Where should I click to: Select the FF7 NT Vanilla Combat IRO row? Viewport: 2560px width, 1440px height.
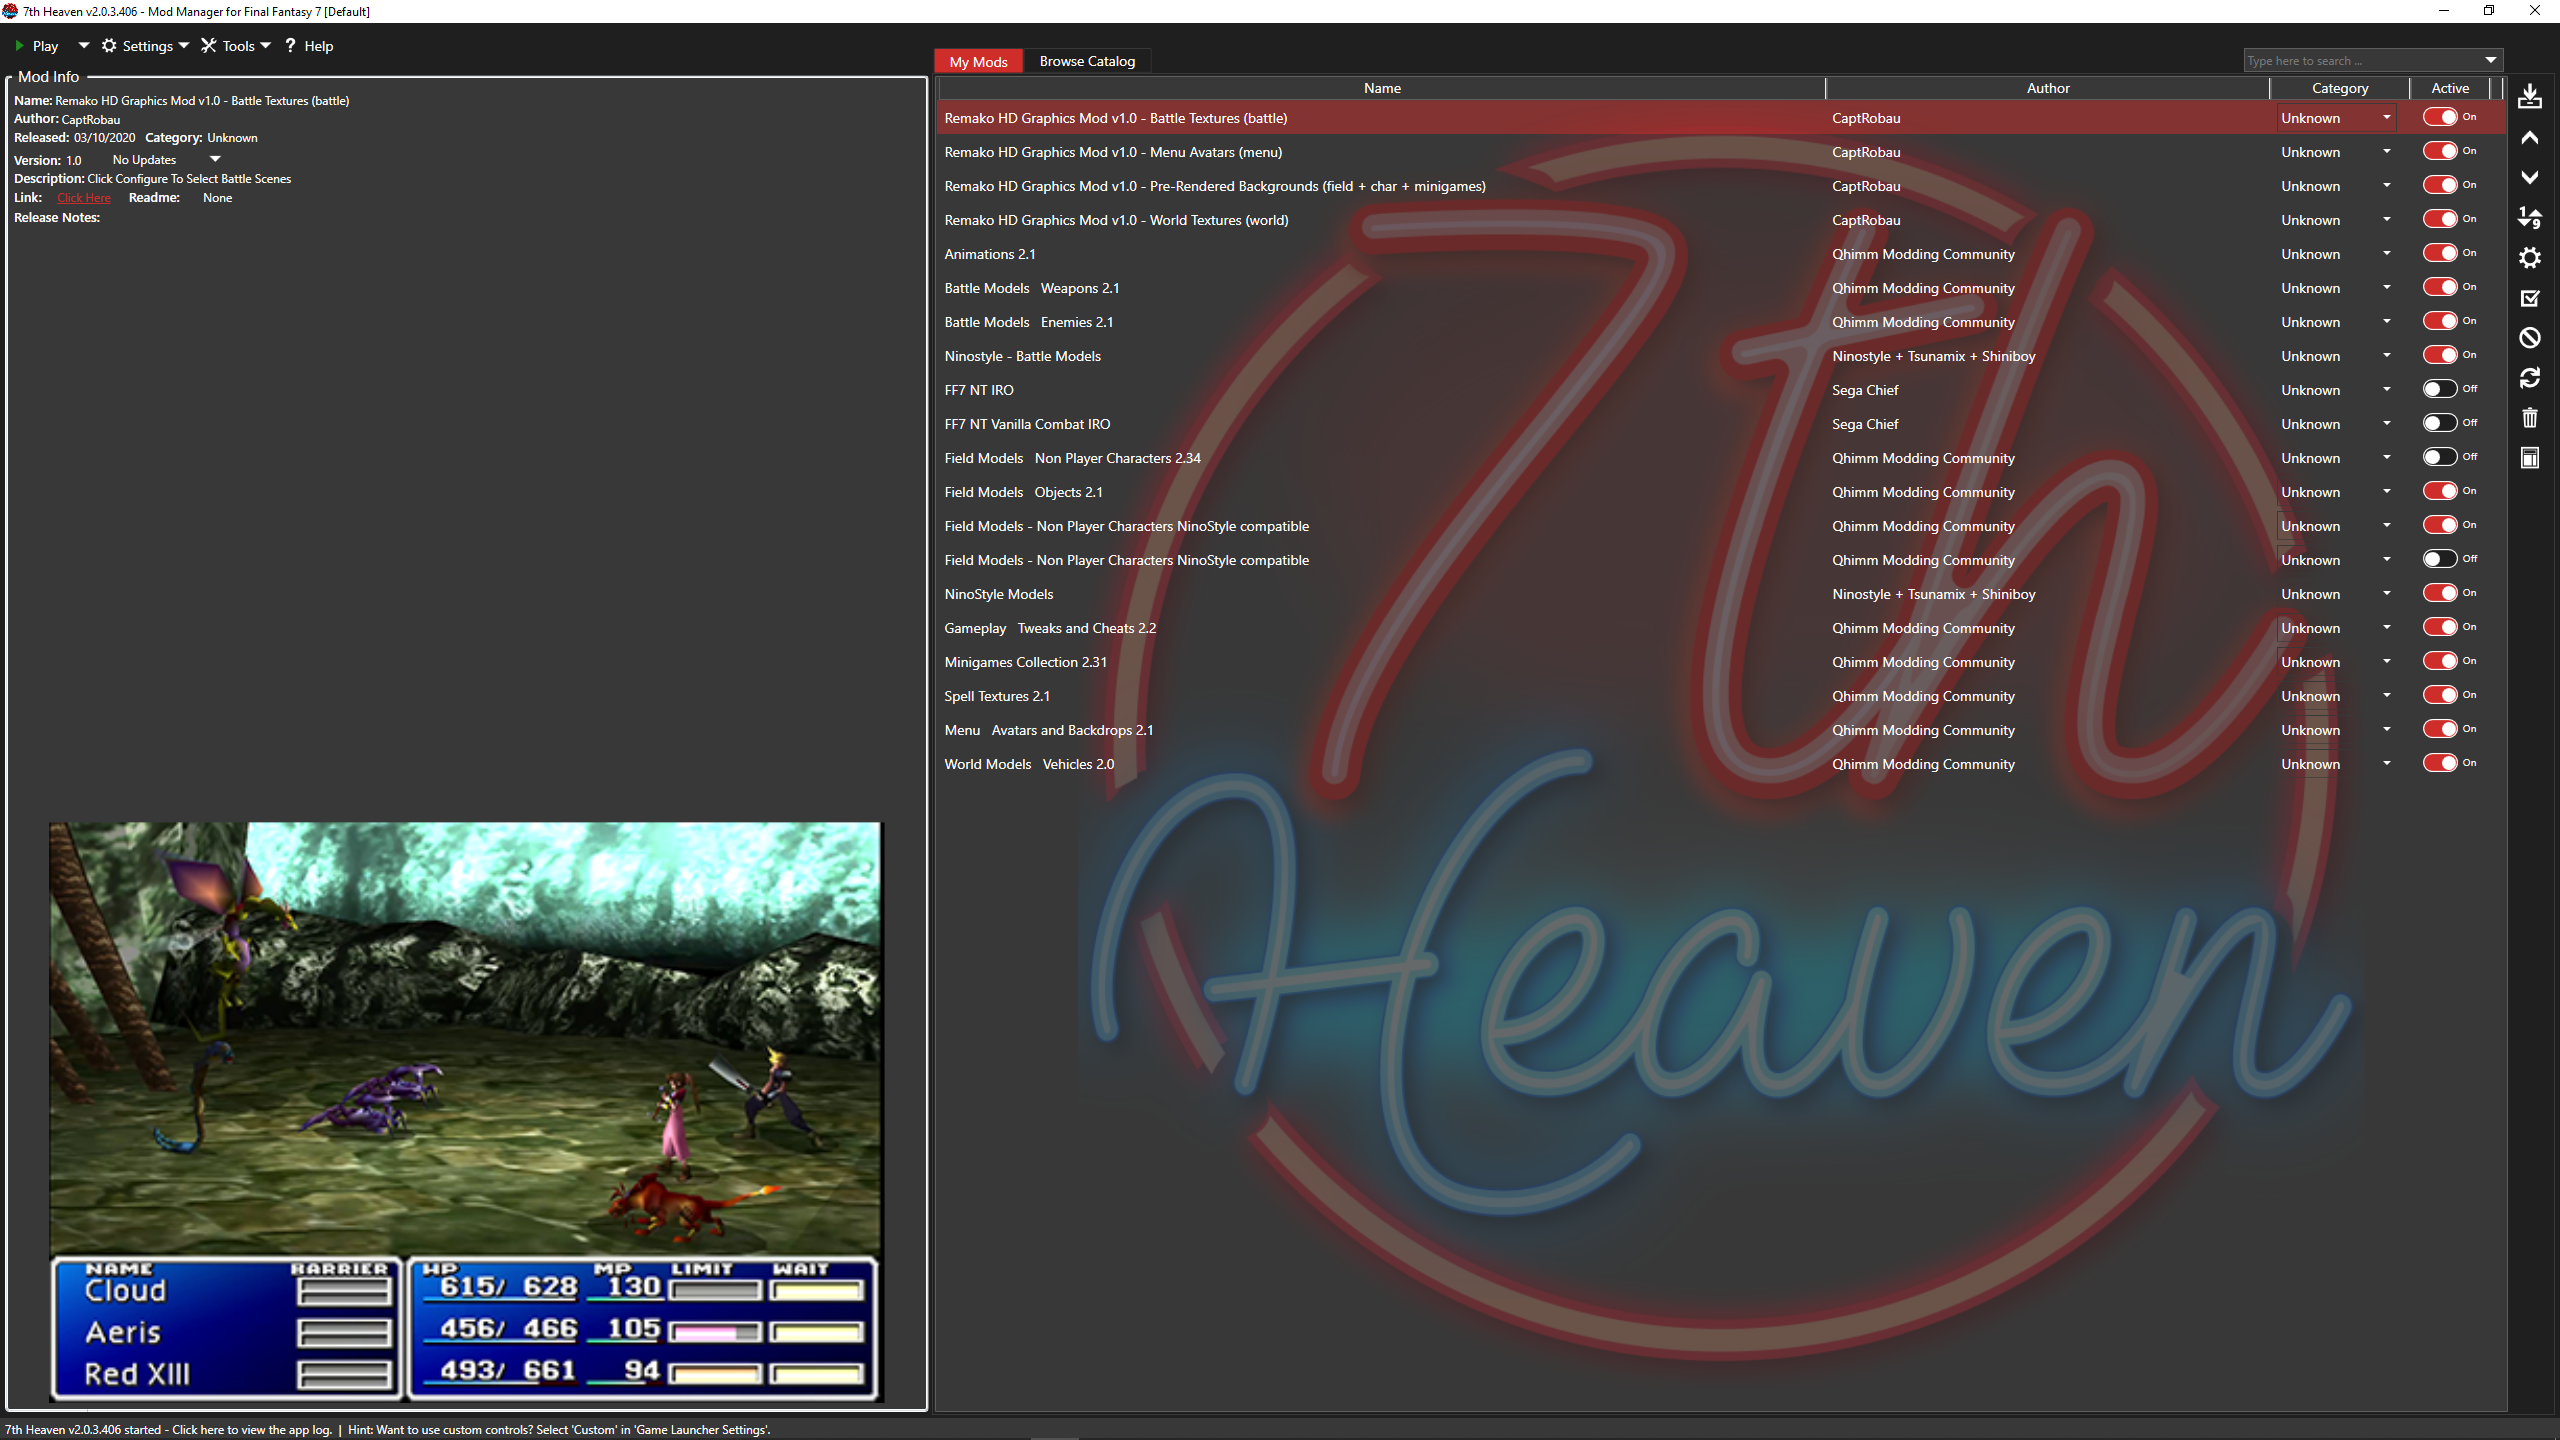tap(1720, 424)
